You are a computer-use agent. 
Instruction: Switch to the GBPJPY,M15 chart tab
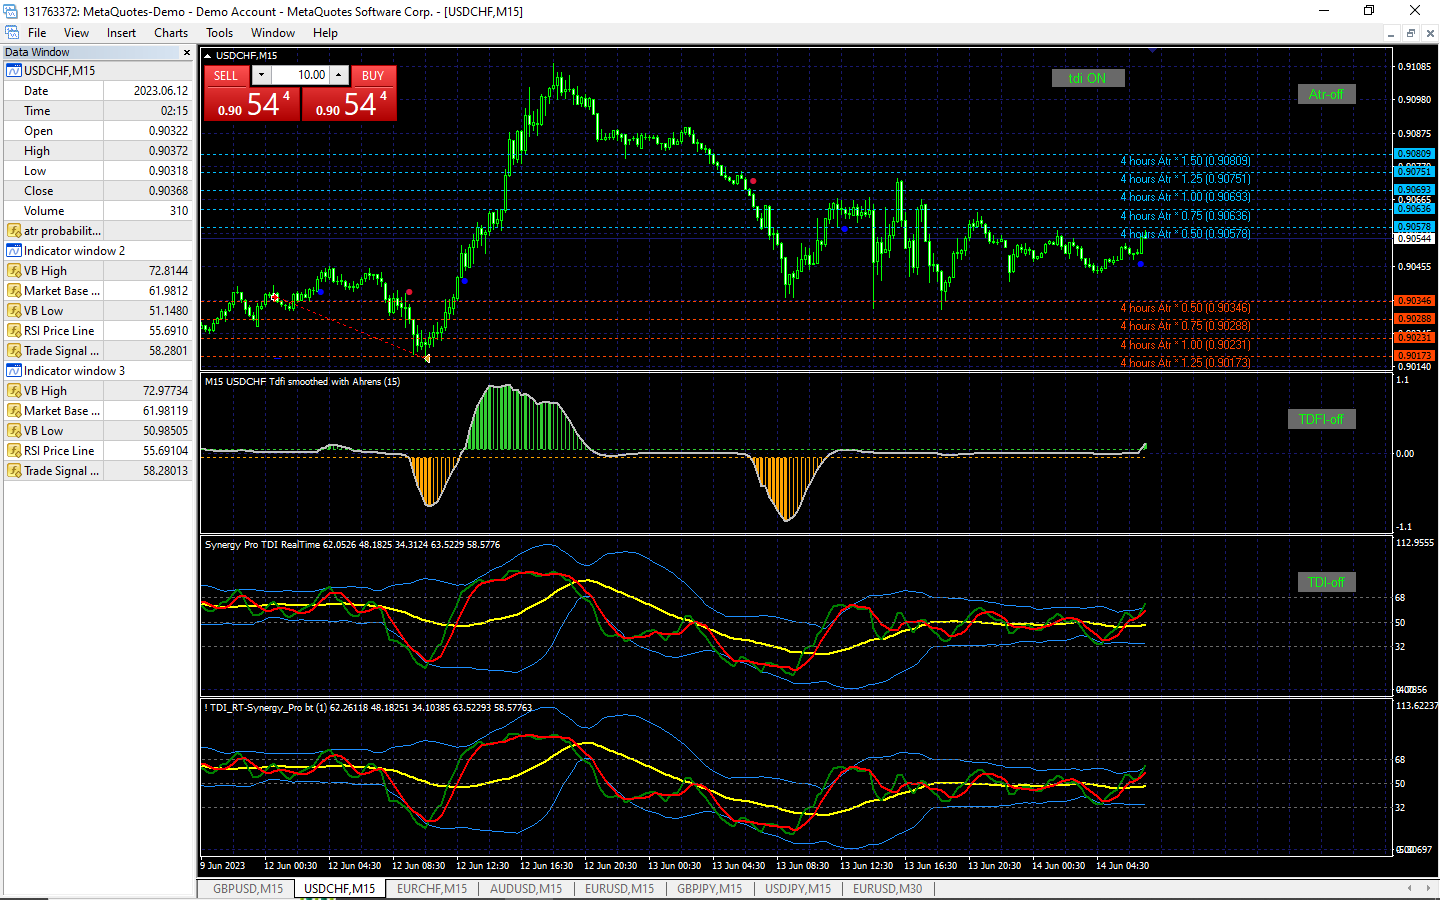click(709, 889)
